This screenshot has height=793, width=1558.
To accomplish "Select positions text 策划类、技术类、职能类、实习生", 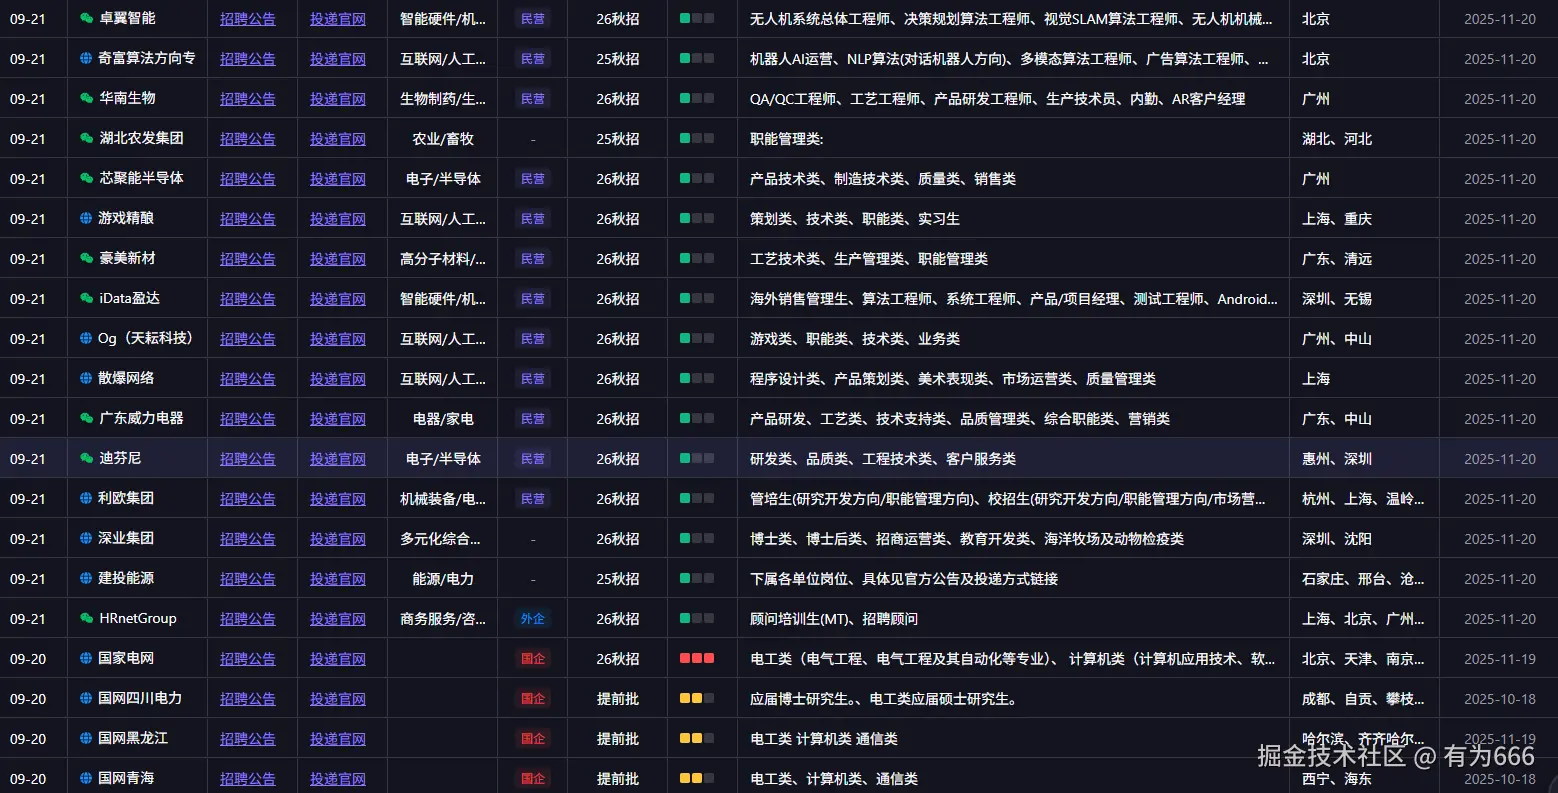I will pos(855,219).
